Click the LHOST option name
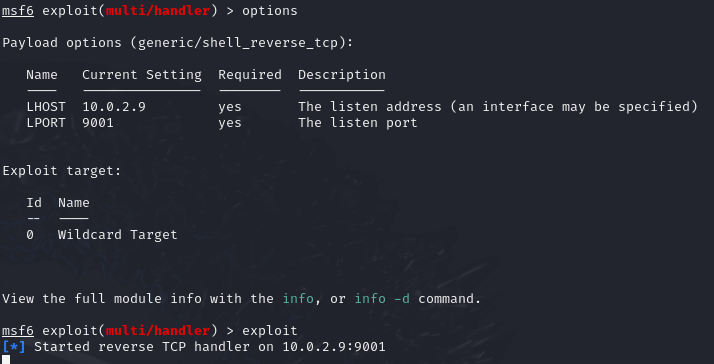 click(x=46, y=107)
